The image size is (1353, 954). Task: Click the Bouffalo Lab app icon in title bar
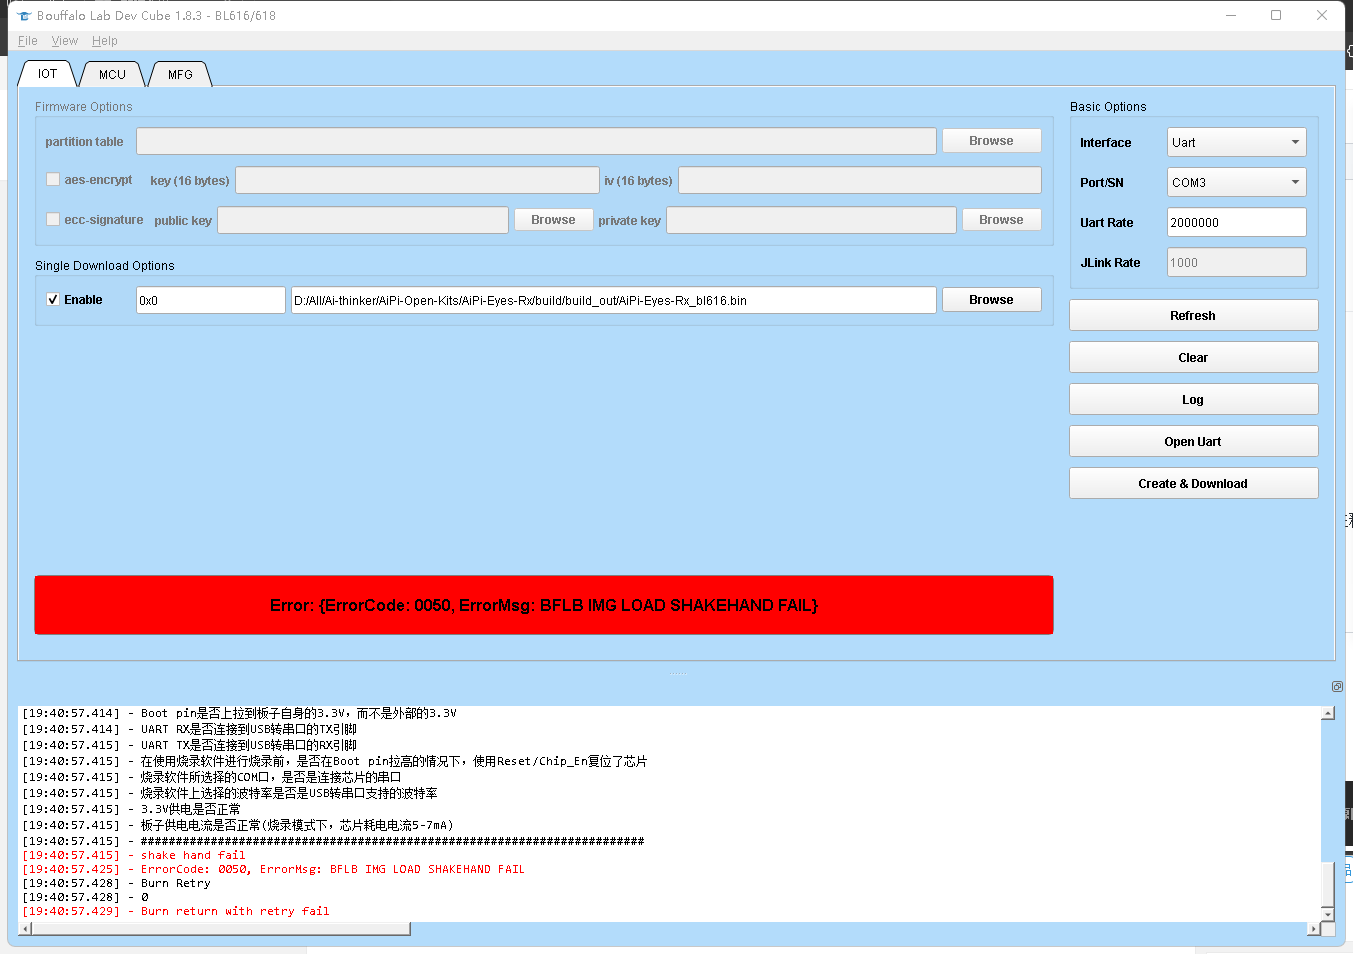[x=25, y=16]
